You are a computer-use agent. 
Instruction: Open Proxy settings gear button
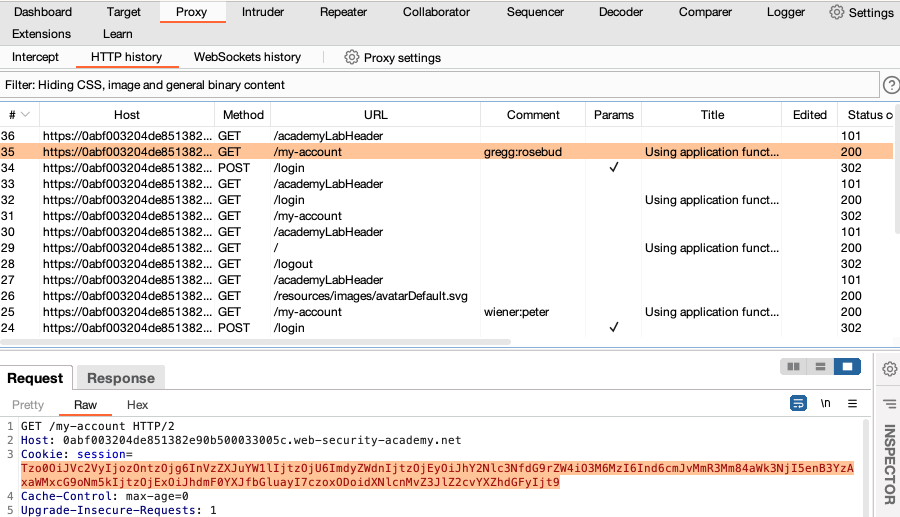393,57
